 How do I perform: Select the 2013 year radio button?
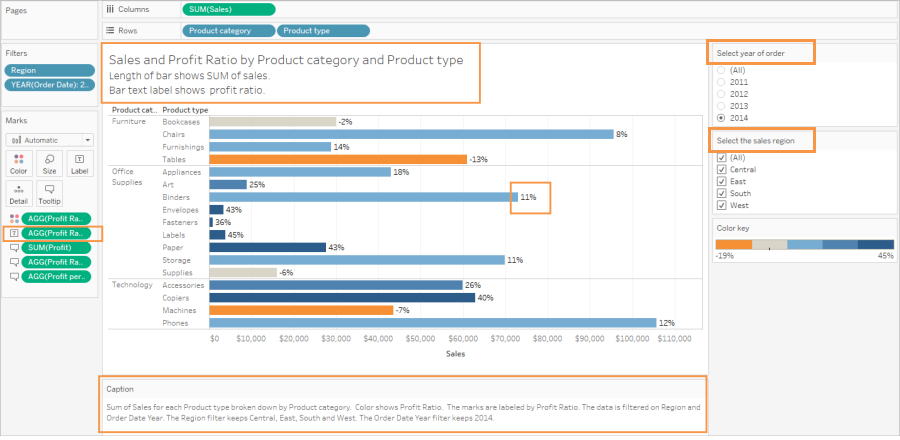click(x=721, y=106)
